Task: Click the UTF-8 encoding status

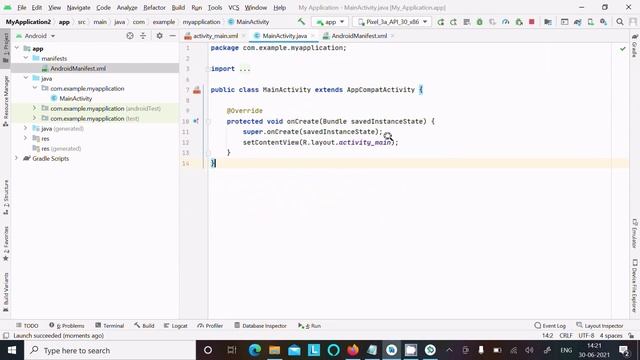Action: [x=586, y=336]
